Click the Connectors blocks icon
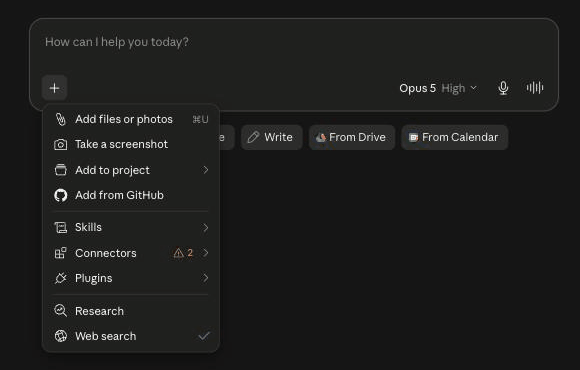The image size is (580, 370). (x=61, y=253)
